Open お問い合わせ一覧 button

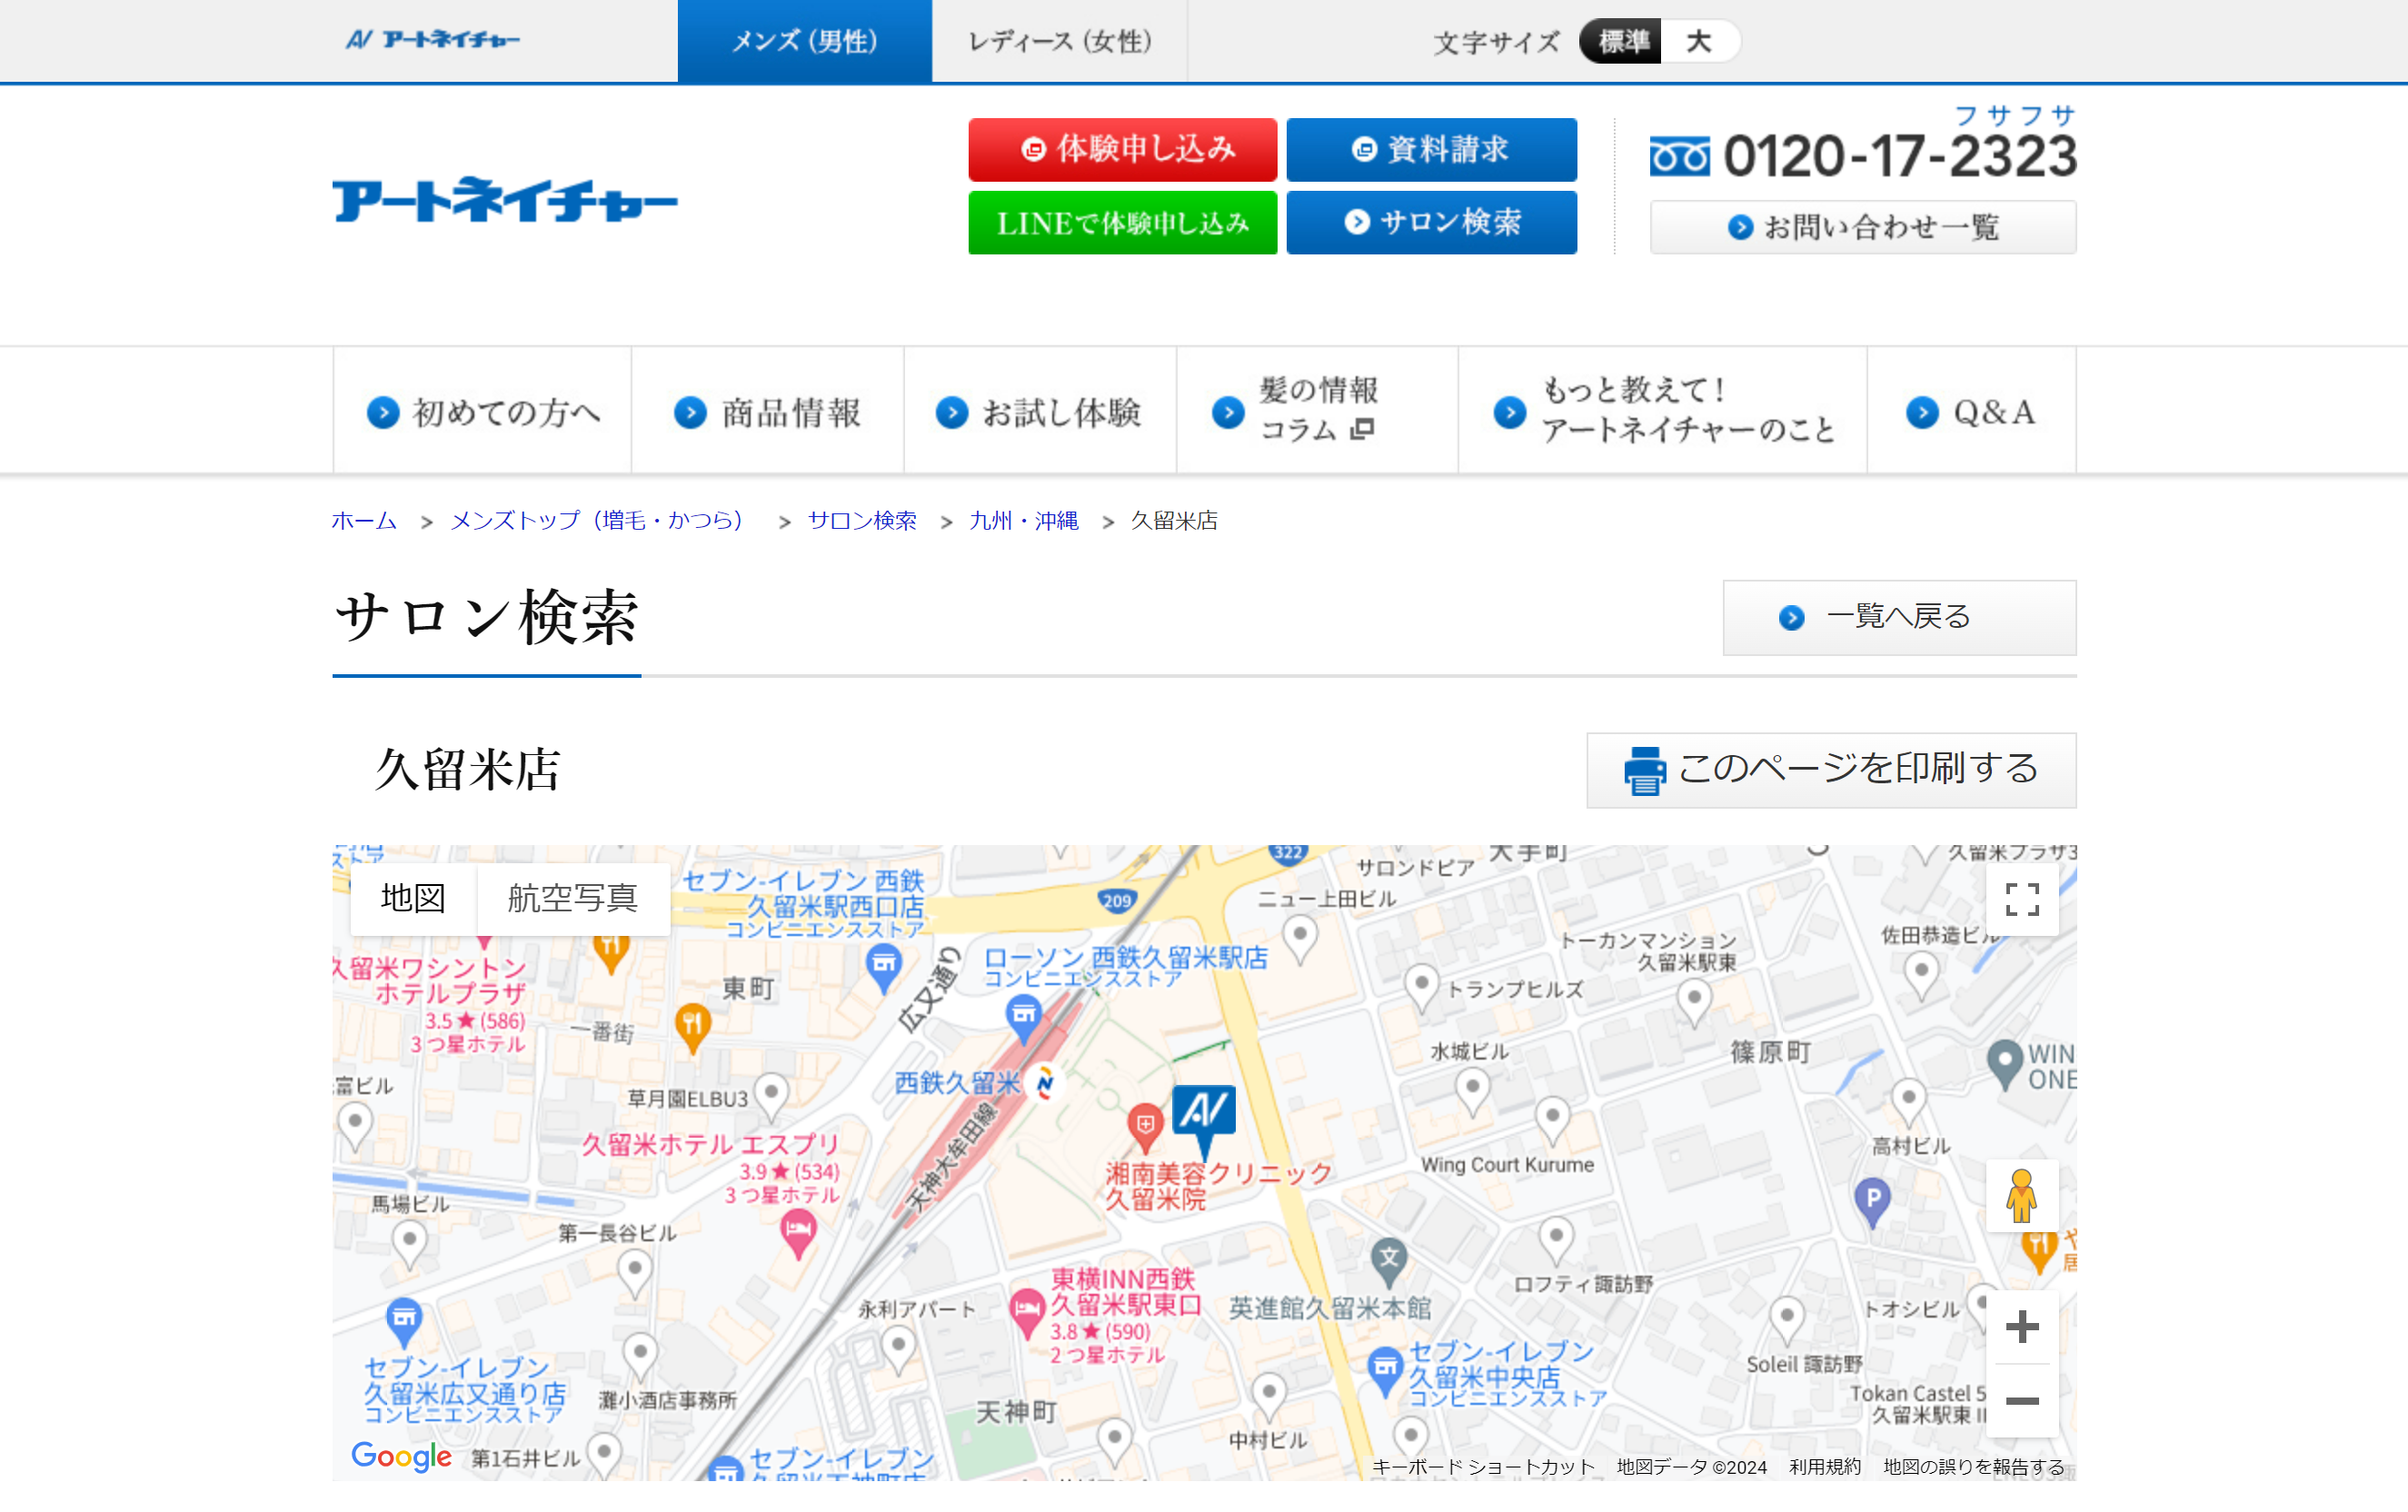(1863, 227)
